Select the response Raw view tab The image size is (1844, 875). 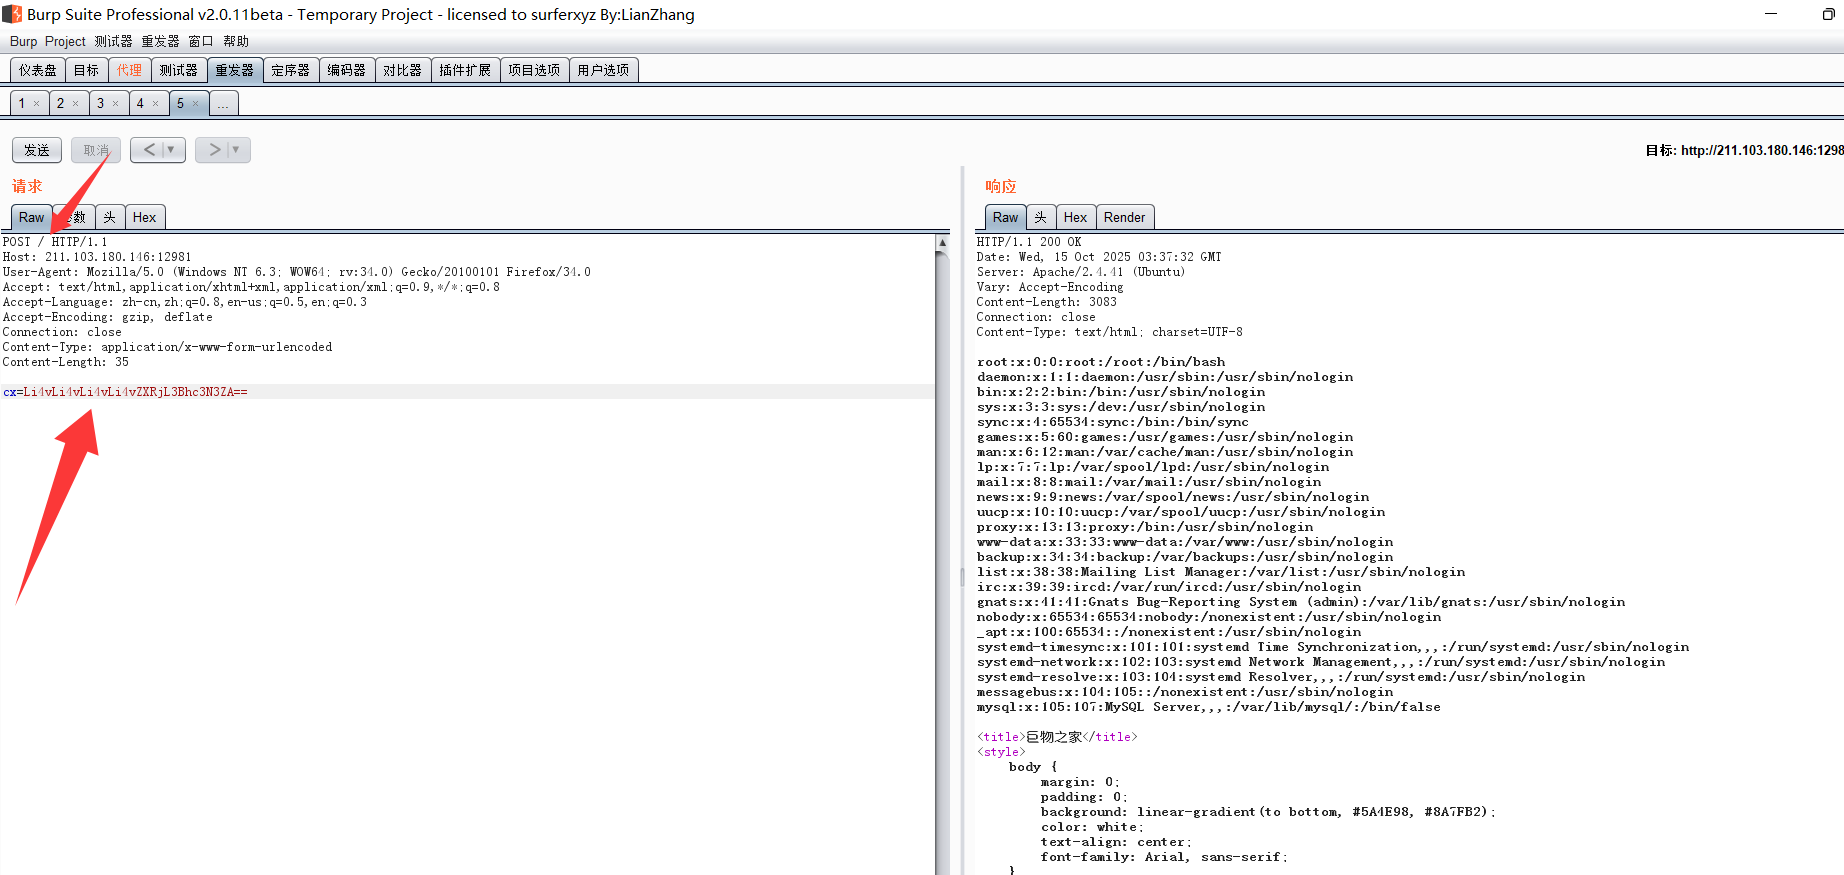pyautogui.click(x=1005, y=217)
